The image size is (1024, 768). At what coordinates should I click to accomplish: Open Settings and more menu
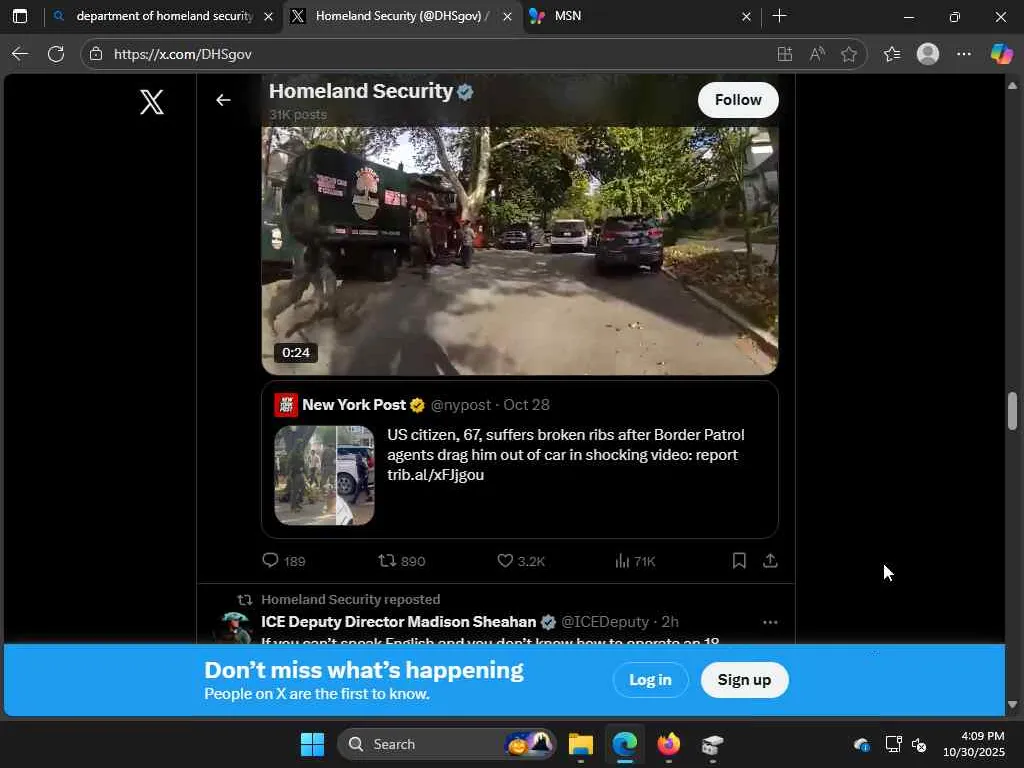click(964, 54)
